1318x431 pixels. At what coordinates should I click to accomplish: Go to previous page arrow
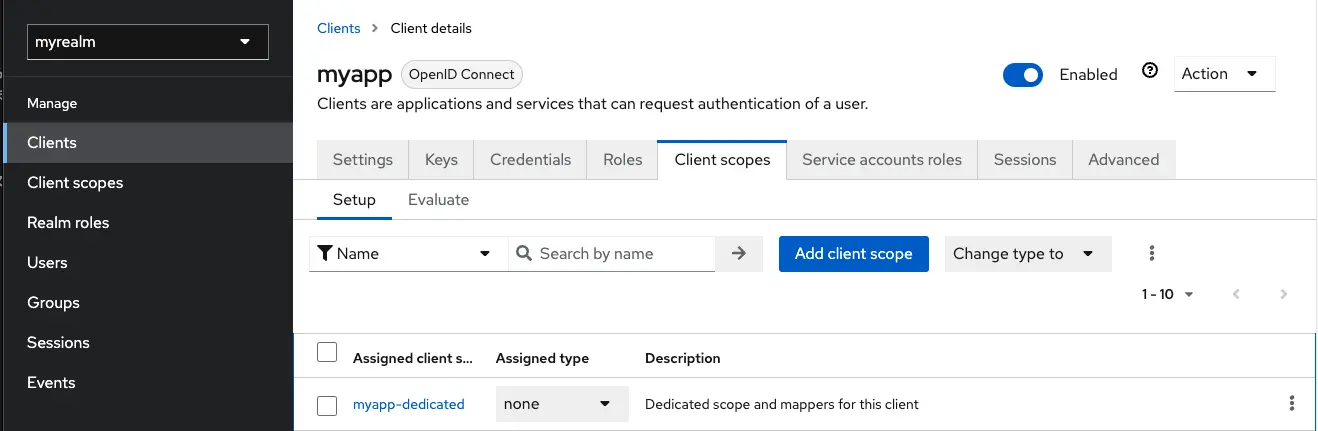1237,294
